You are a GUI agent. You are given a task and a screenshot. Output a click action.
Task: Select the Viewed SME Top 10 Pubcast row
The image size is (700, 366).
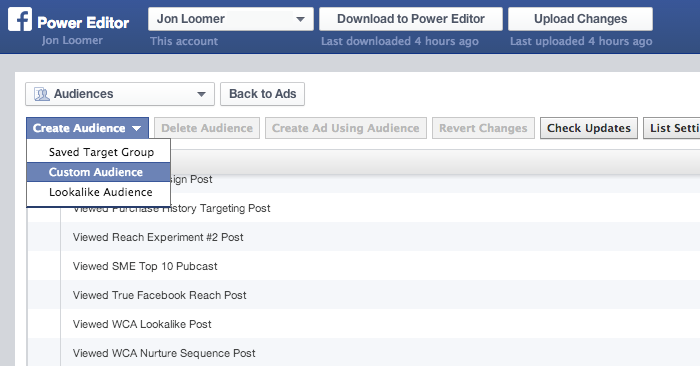pos(364,266)
